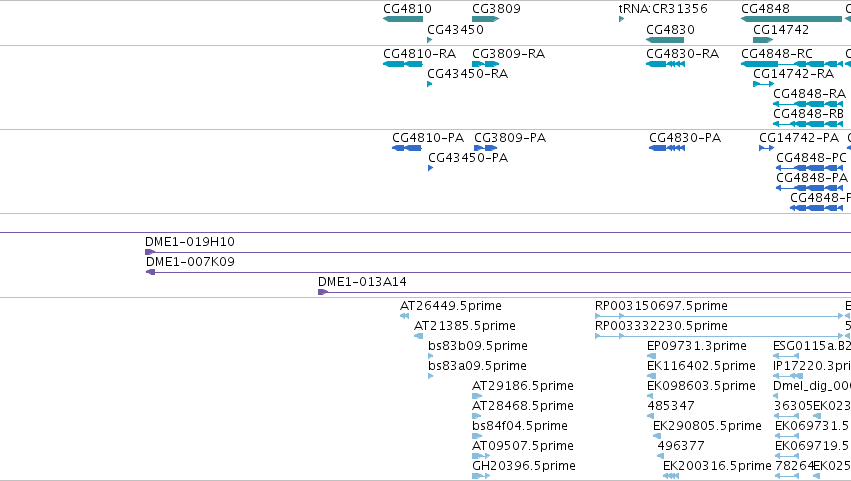Viewport: 851px width, 481px height.
Task: Select the RP003150697.5prime EST feature
Action: pos(719,316)
